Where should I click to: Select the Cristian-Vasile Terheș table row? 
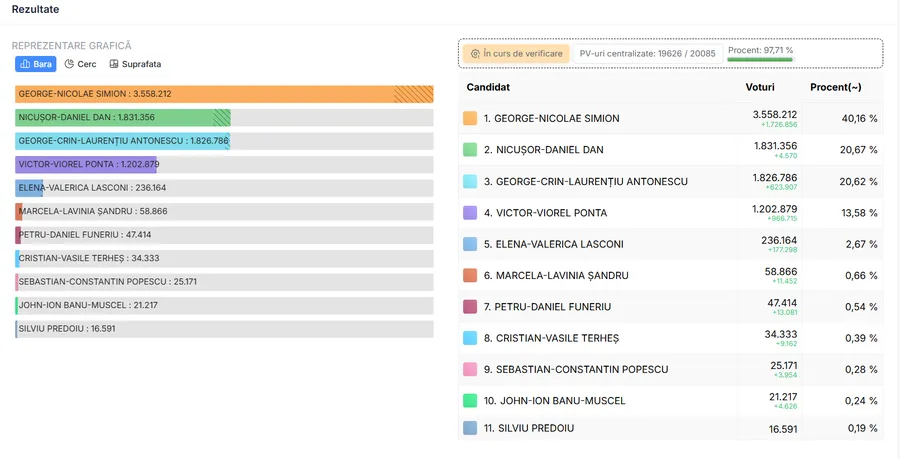pos(671,338)
